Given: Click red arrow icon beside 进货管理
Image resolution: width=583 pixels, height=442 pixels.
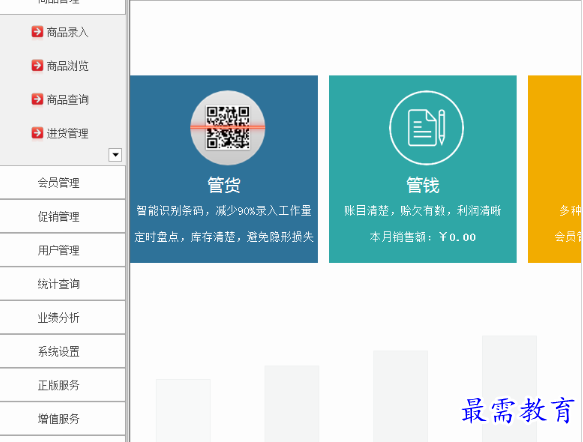Looking at the screenshot, I should 37,133.
